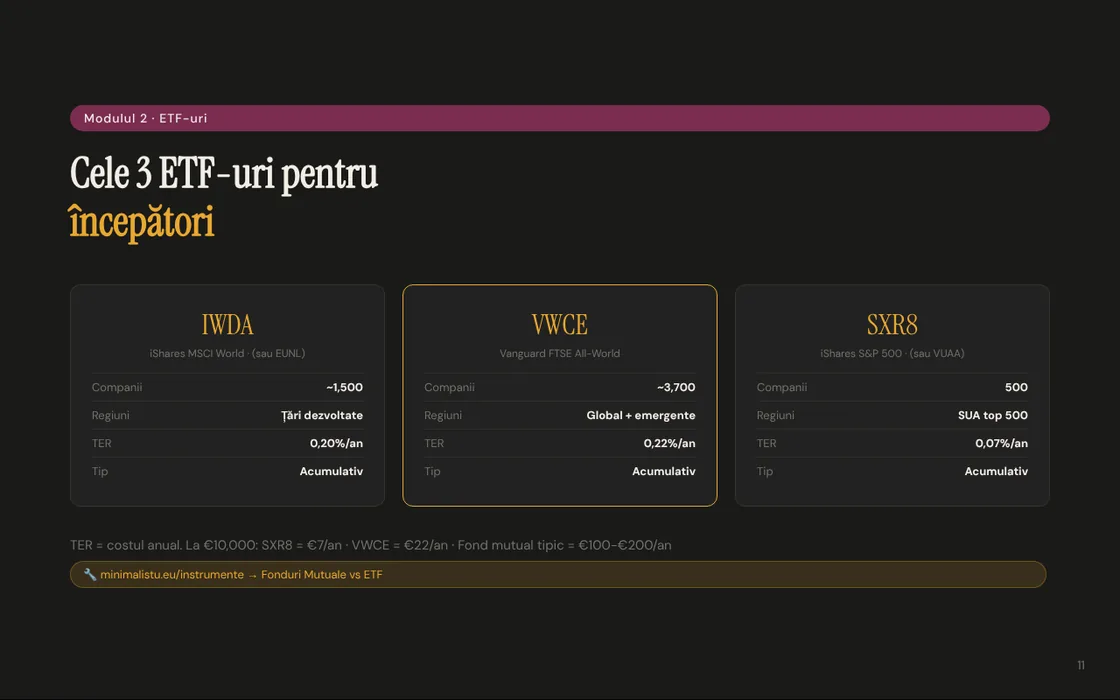Click the ~3,700 companies value
Screen dimensions: 1120x700
[x=676, y=387]
